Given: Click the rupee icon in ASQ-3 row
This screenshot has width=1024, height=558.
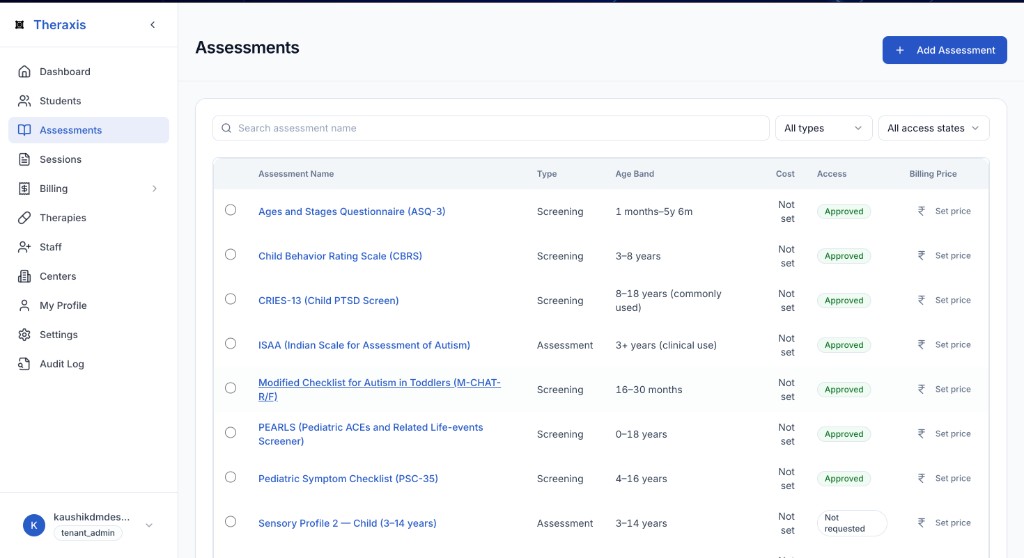Looking at the screenshot, I should click(921, 211).
